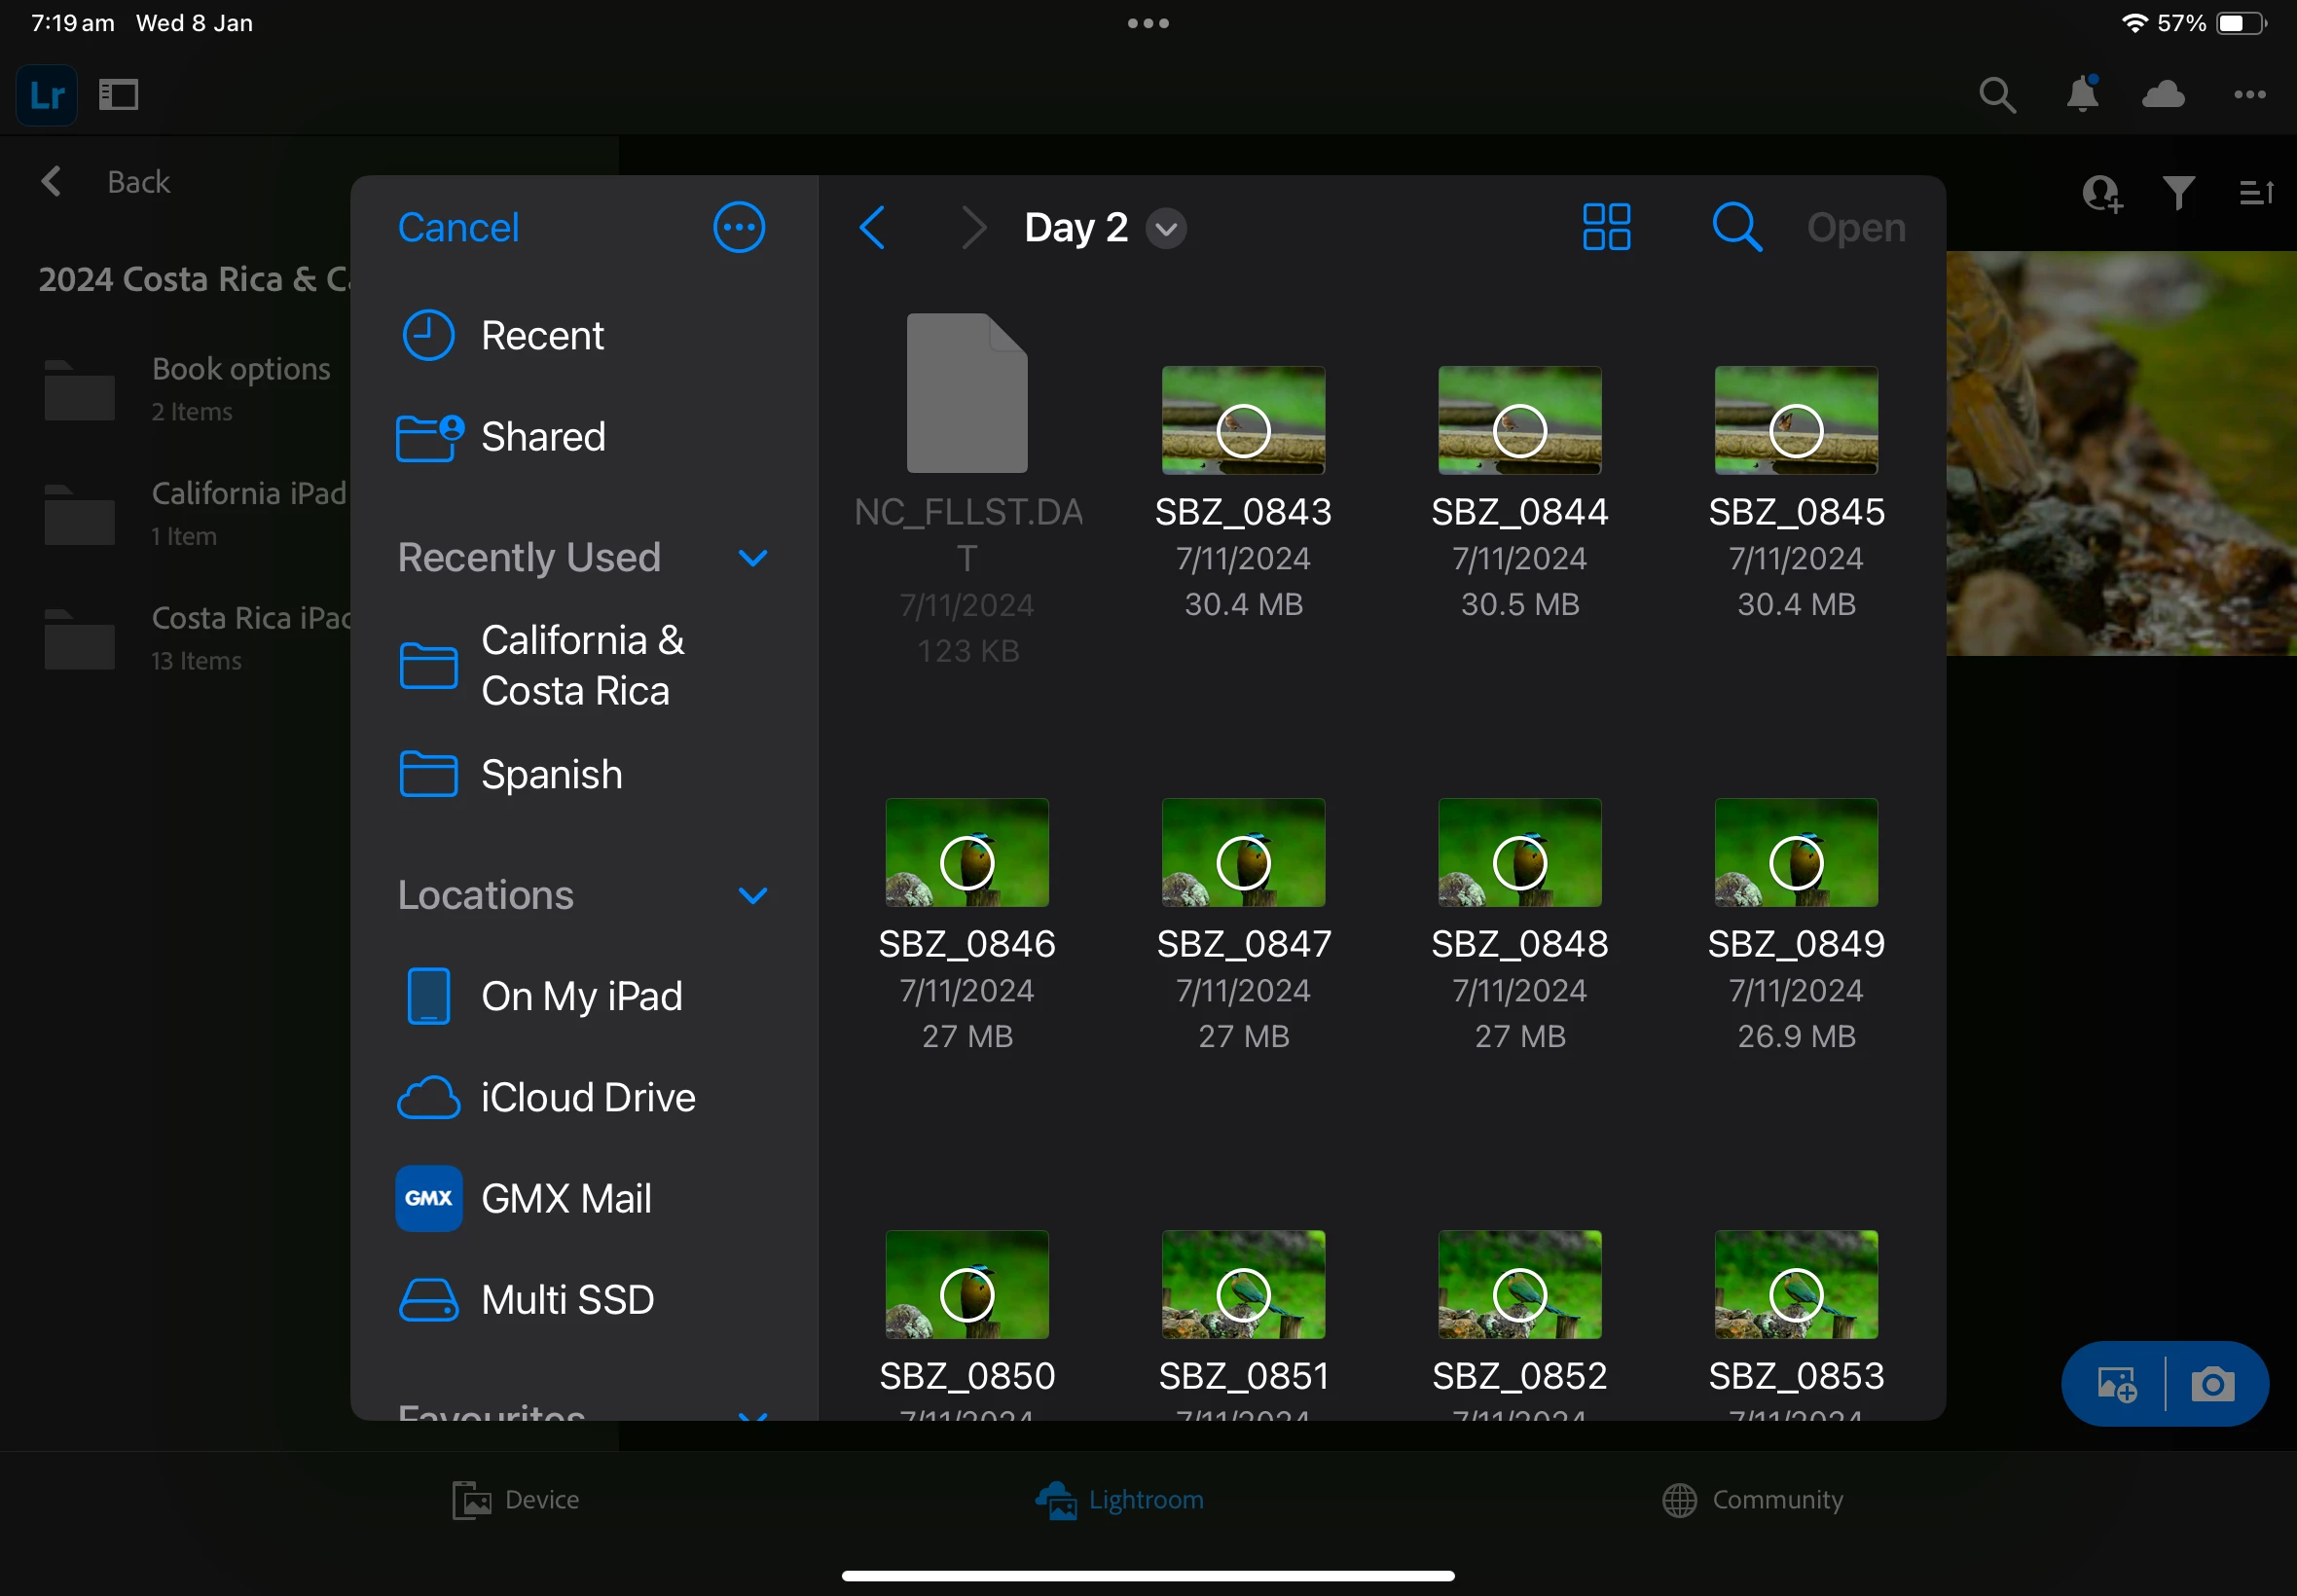The width and height of the screenshot is (2297, 1596).
Task: Open the filter funnel icon
Action: (2178, 192)
